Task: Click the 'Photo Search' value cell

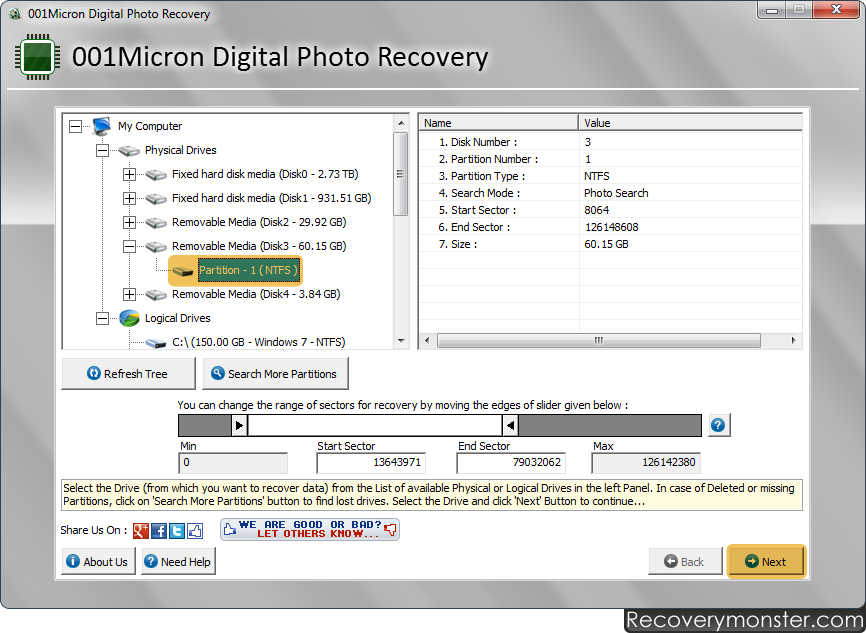Action: point(616,193)
